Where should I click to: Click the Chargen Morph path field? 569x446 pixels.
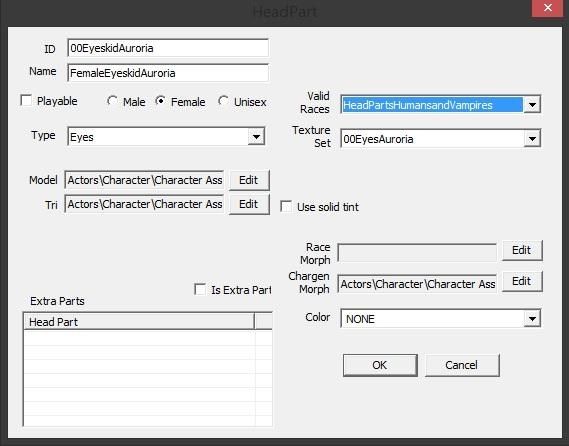pos(417,283)
